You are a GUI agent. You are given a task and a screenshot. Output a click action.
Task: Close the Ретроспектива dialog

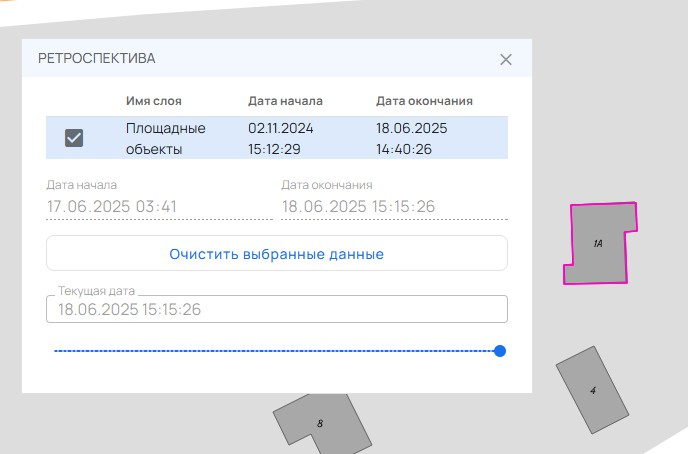coord(506,59)
